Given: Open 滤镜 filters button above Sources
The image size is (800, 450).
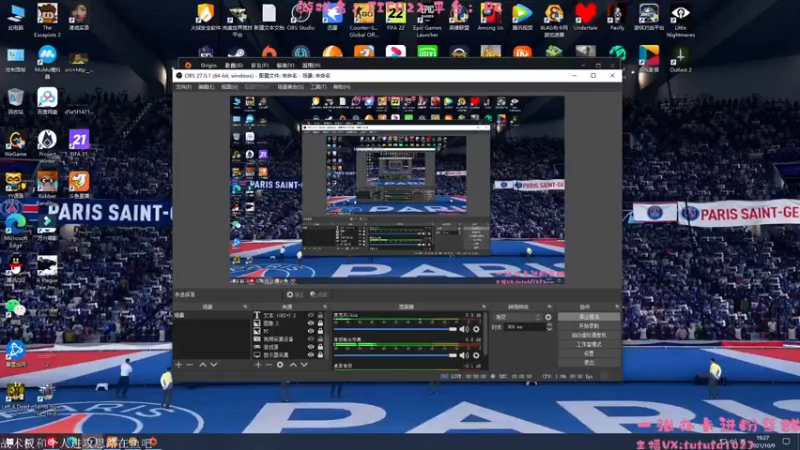Looking at the screenshot, I should tap(319, 294).
